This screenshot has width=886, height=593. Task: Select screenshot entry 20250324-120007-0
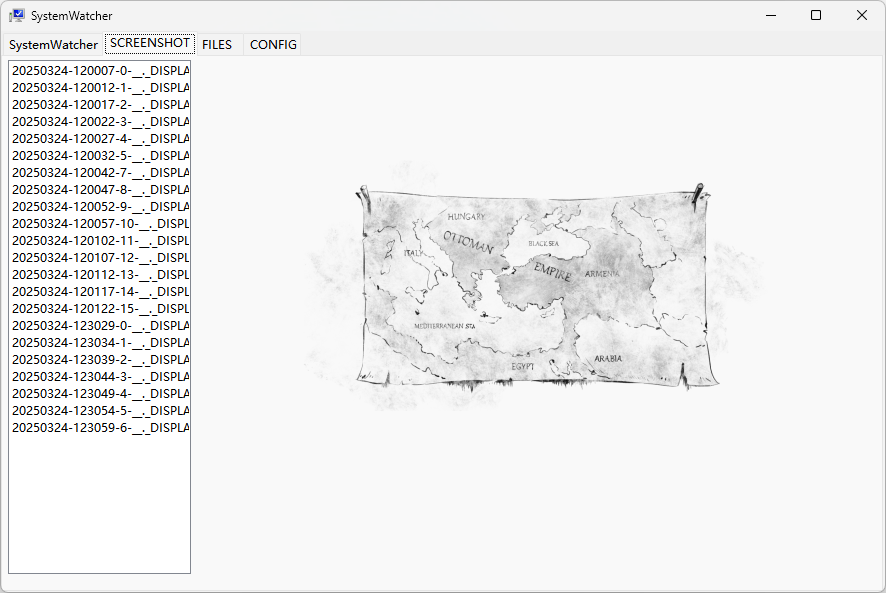(100, 71)
